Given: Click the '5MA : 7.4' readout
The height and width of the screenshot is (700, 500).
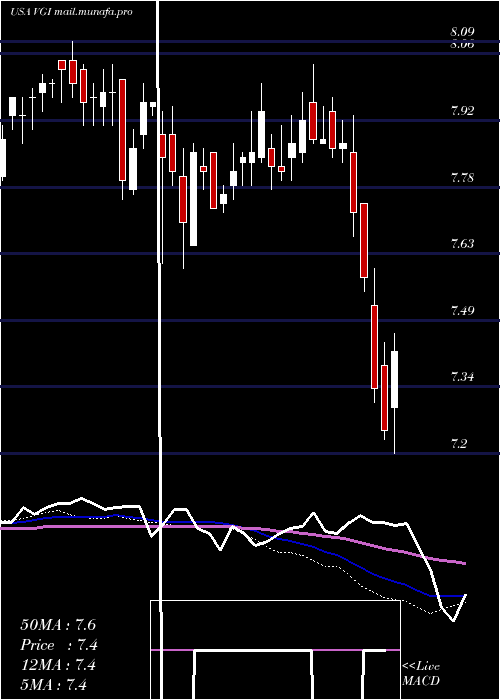Looking at the screenshot, I should pyautogui.click(x=54, y=685).
